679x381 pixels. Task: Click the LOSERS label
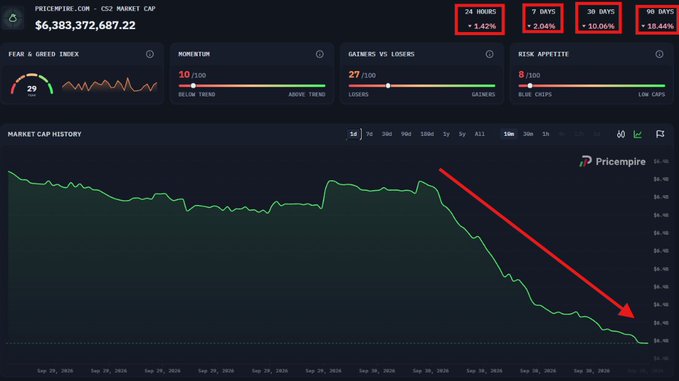click(359, 94)
